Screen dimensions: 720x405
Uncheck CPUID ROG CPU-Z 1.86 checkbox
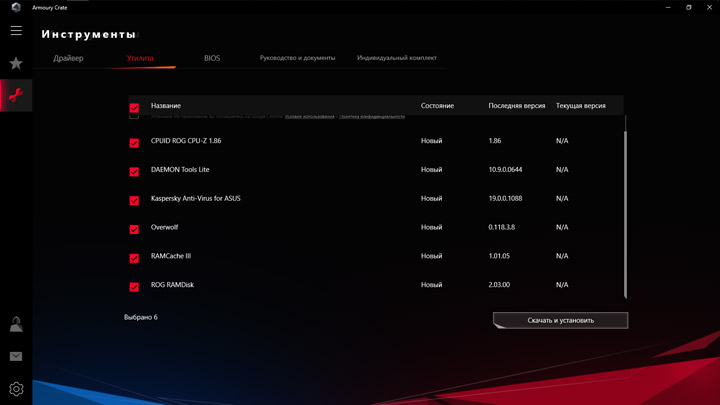pos(134,143)
